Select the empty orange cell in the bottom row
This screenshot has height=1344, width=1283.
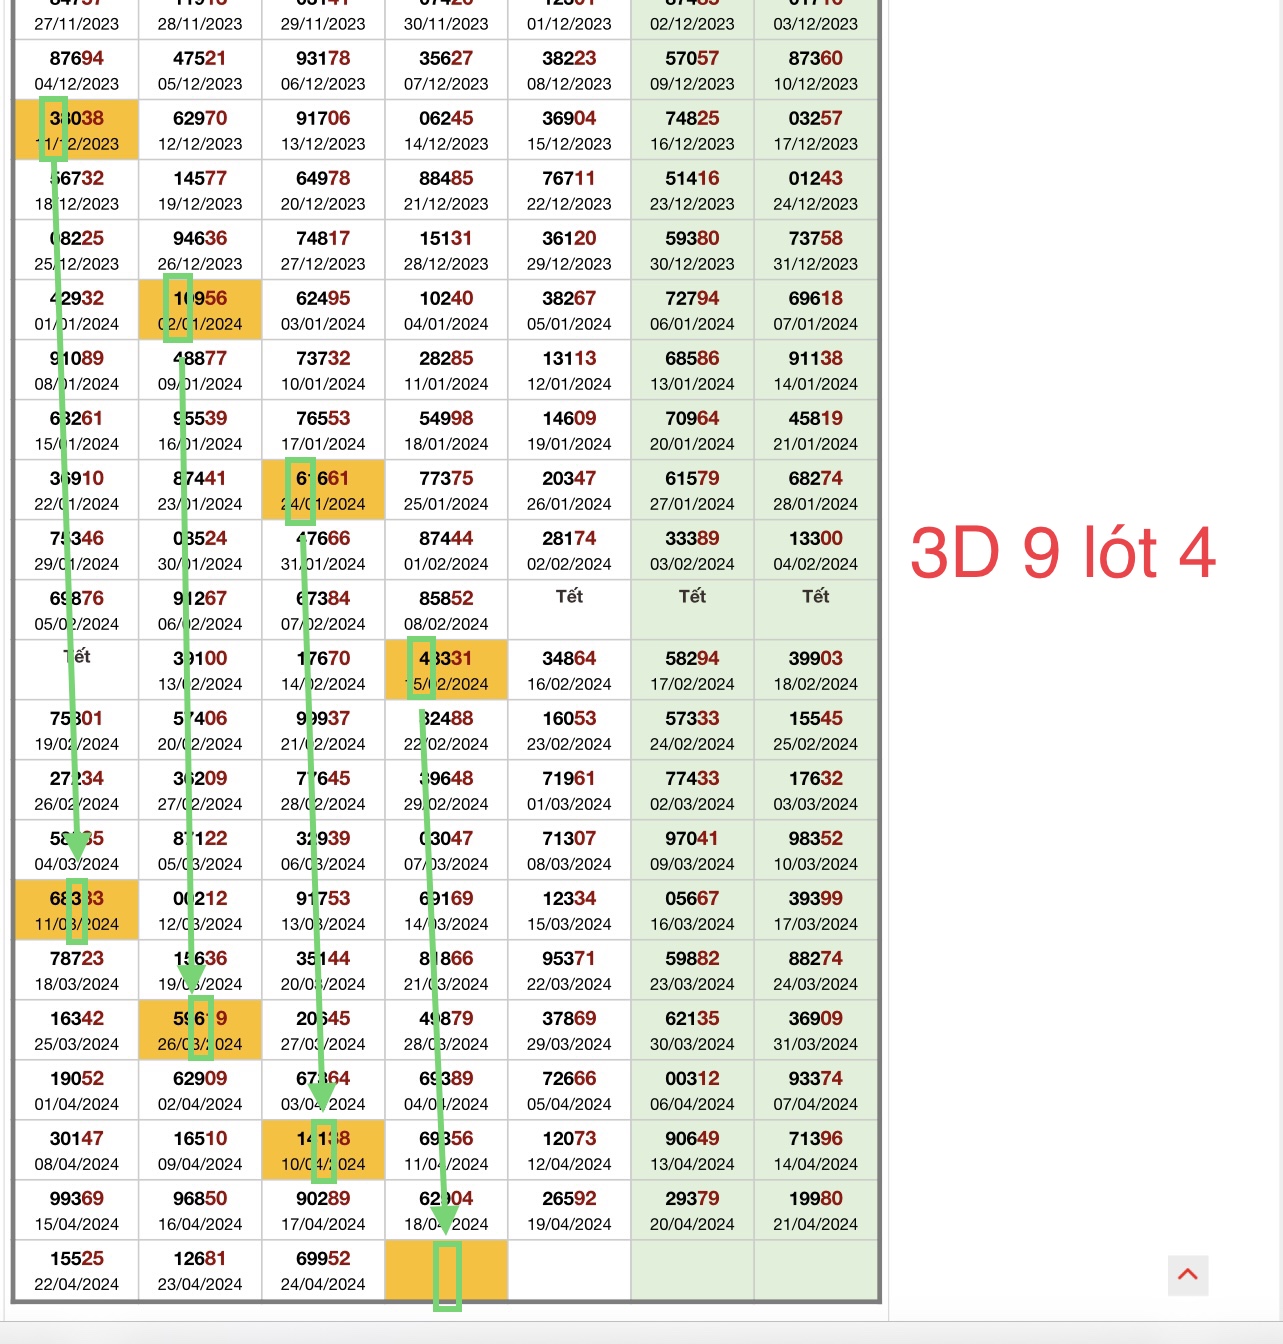tap(446, 1270)
